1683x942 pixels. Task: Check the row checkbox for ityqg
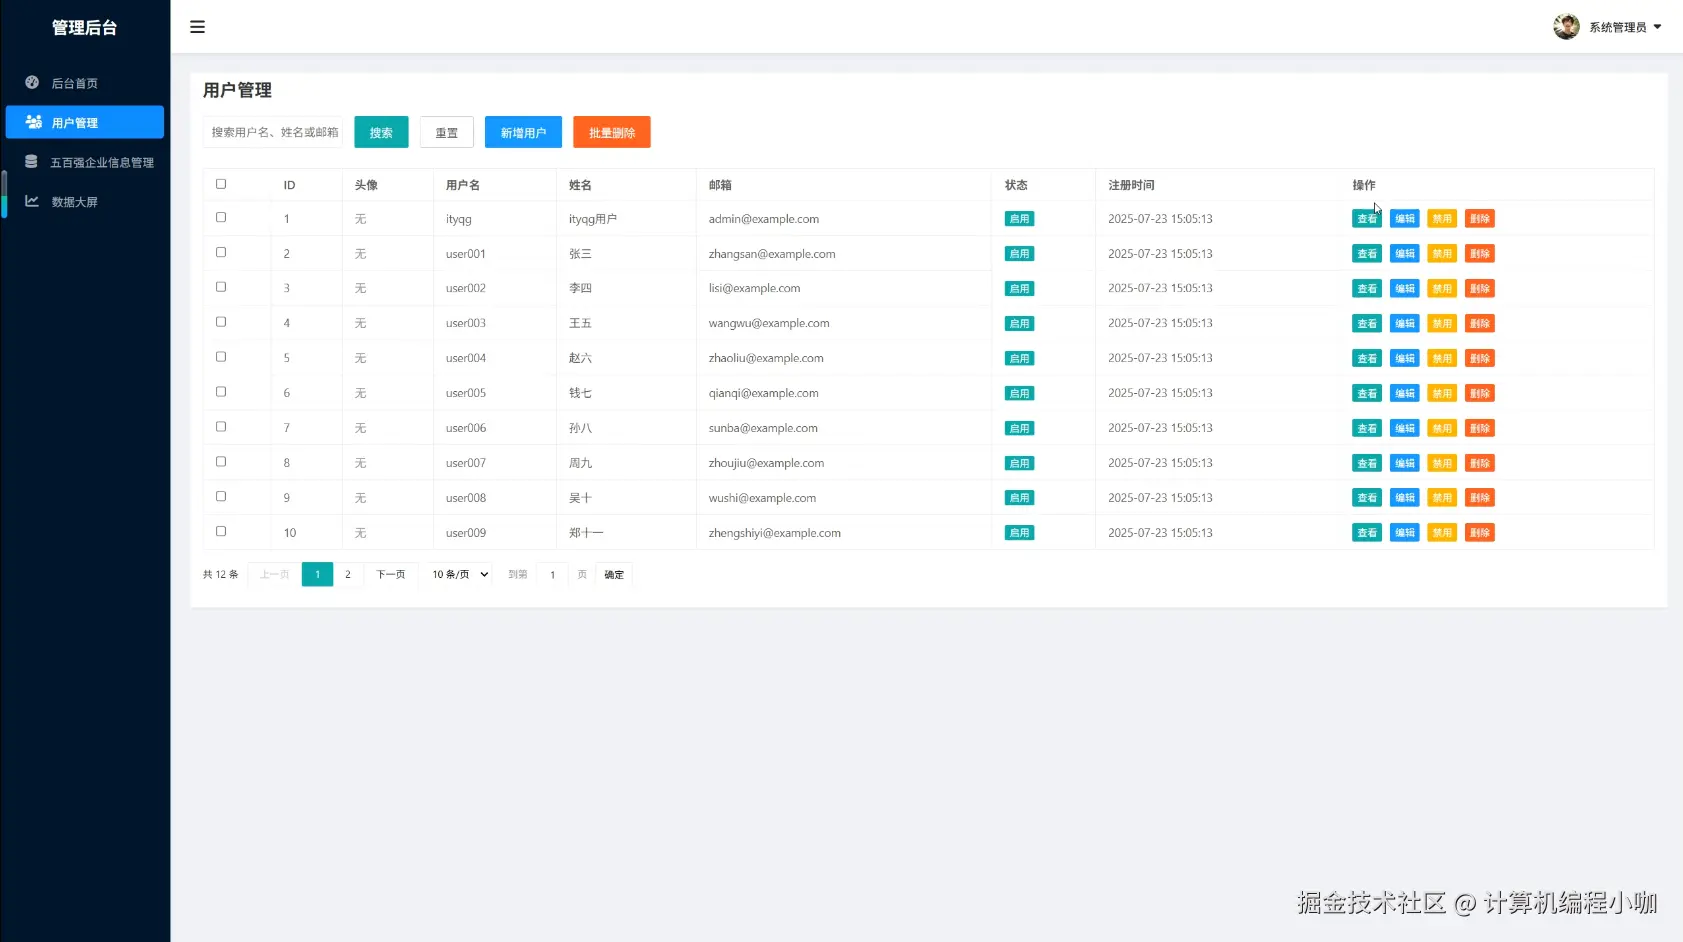tap(221, 217)
